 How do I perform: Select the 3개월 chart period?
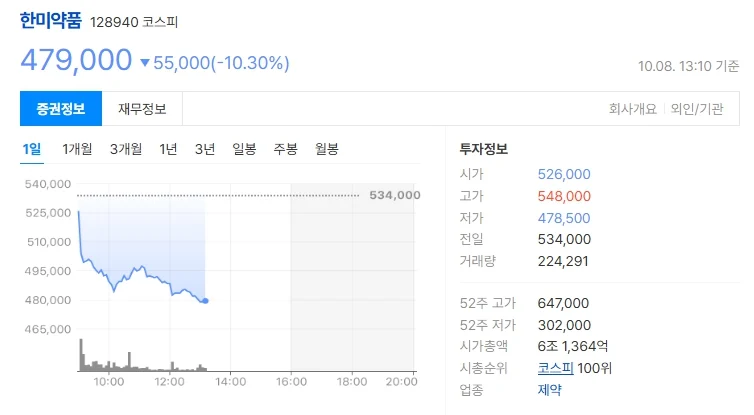(126, 149)
